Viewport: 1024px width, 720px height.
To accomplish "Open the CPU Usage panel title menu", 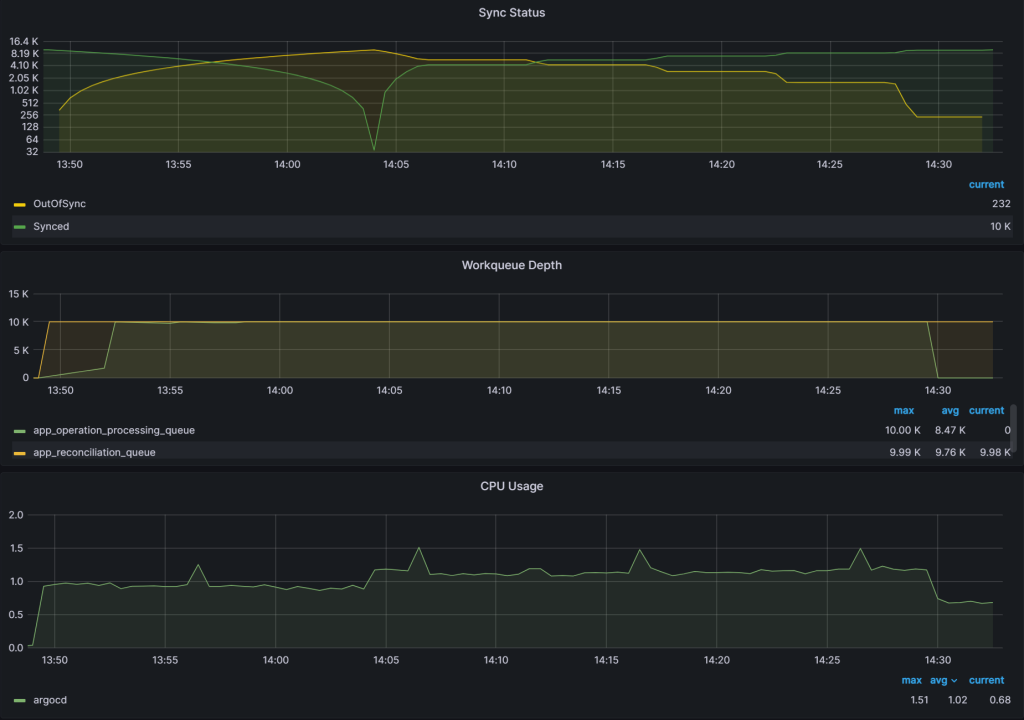I will pos(512,486).
